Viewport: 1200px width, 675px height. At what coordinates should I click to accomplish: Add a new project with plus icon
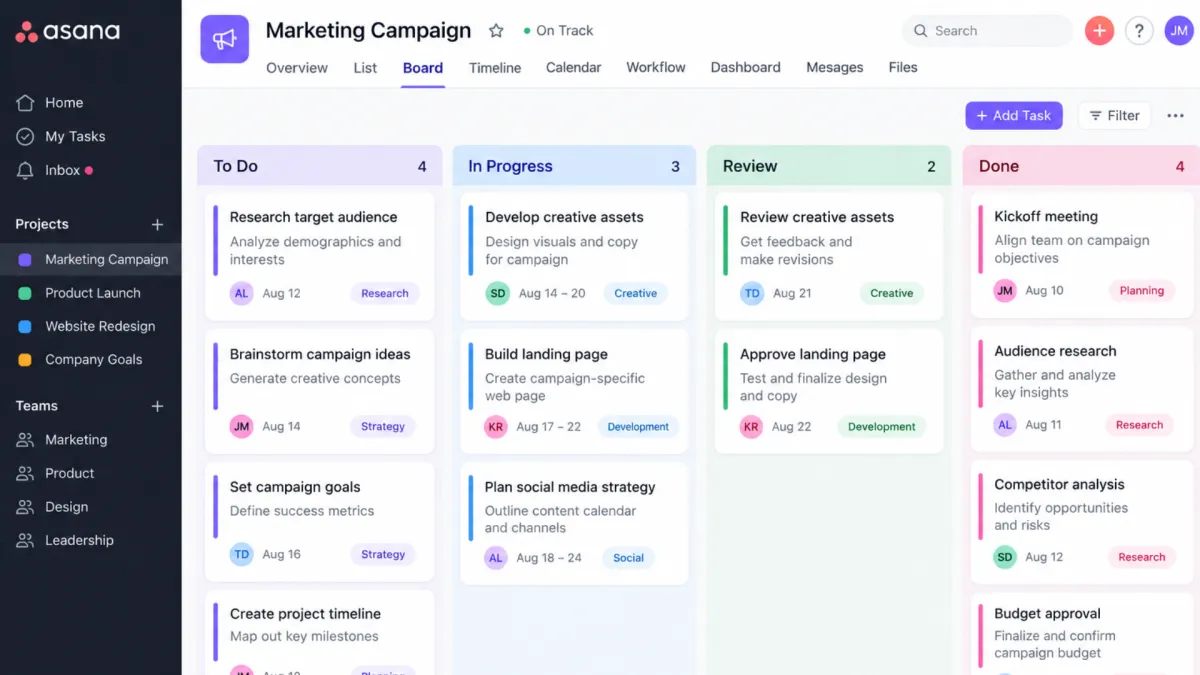click(x=157, y=225)
